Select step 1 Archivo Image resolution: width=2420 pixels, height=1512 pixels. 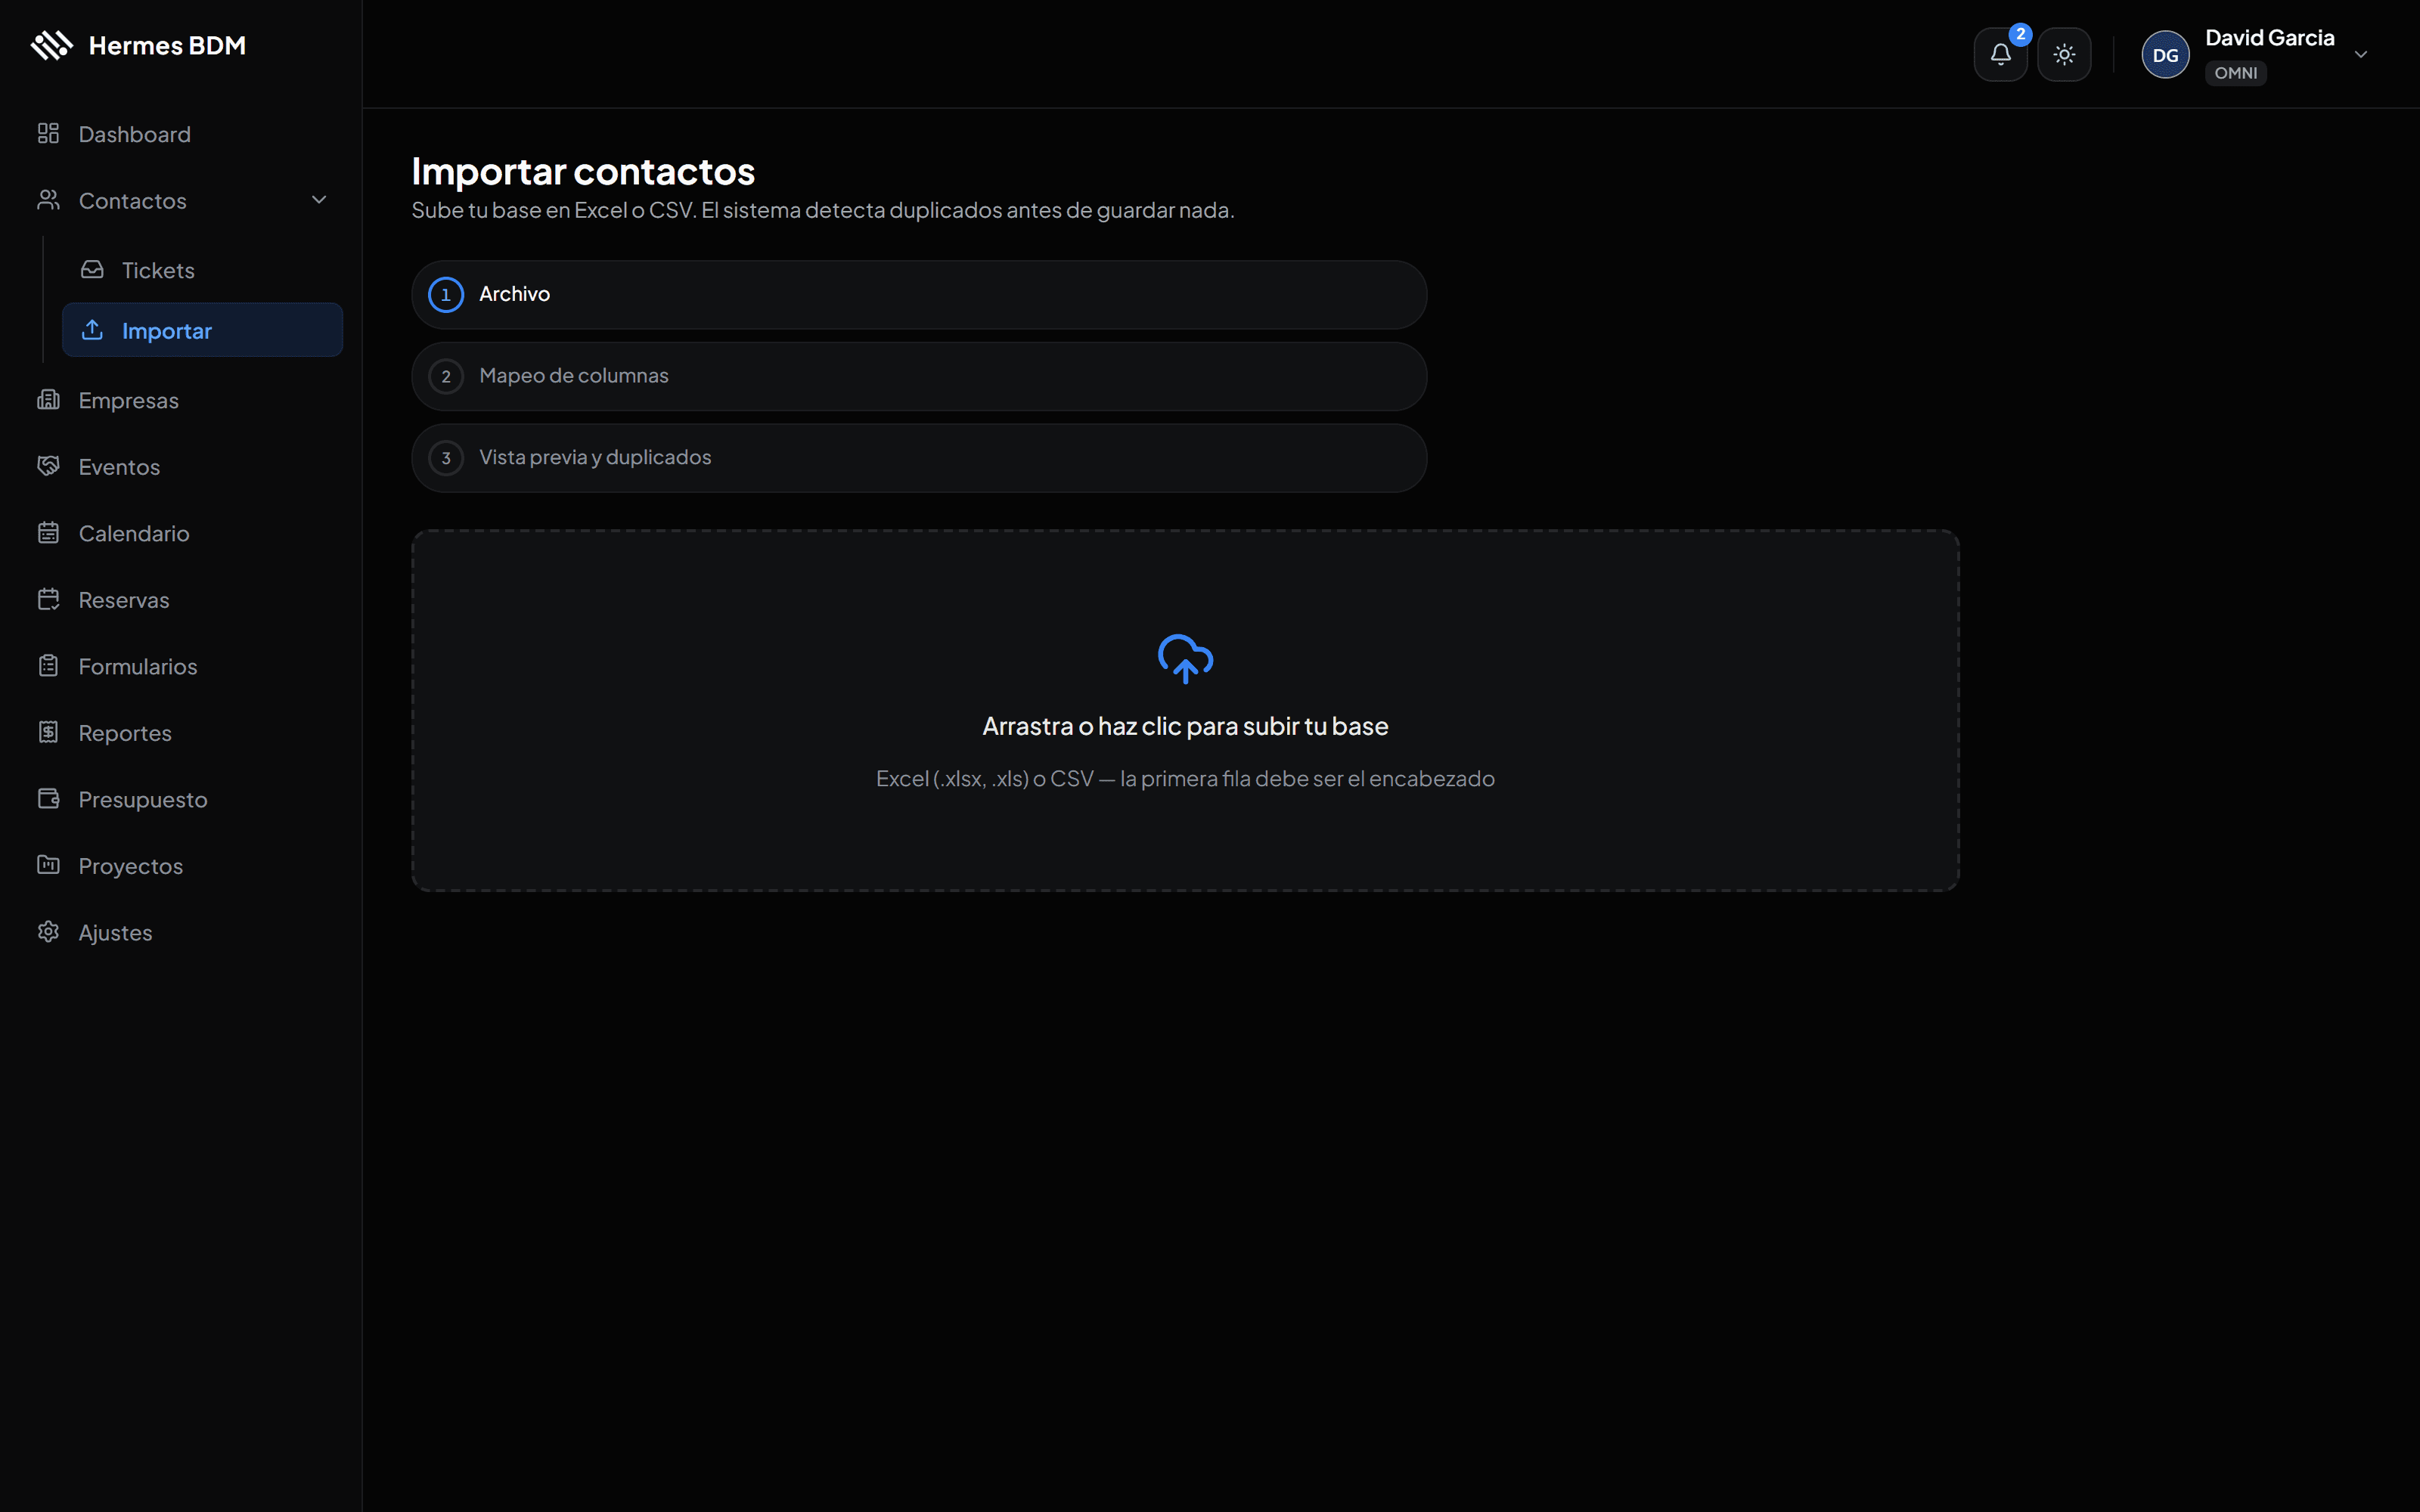tap(919, 295)
